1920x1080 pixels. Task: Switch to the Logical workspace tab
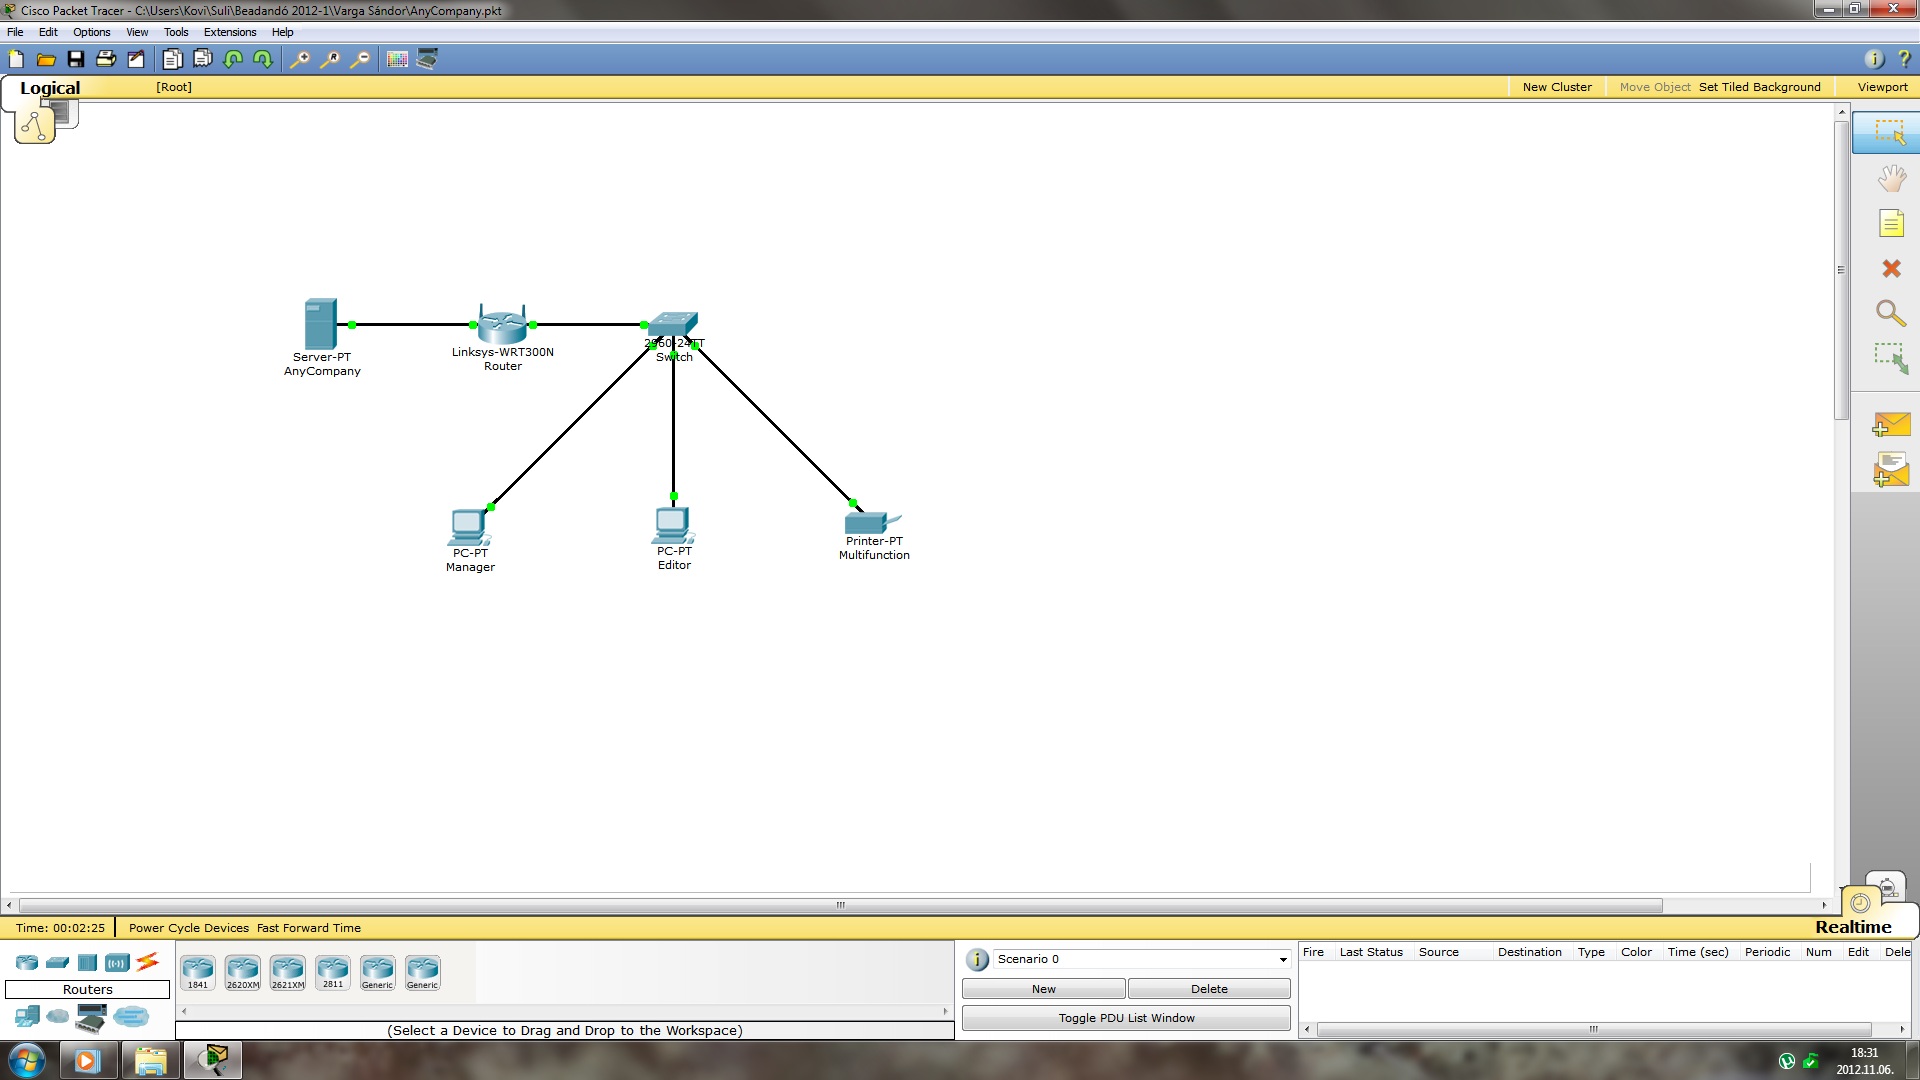[x=50, y=88]
